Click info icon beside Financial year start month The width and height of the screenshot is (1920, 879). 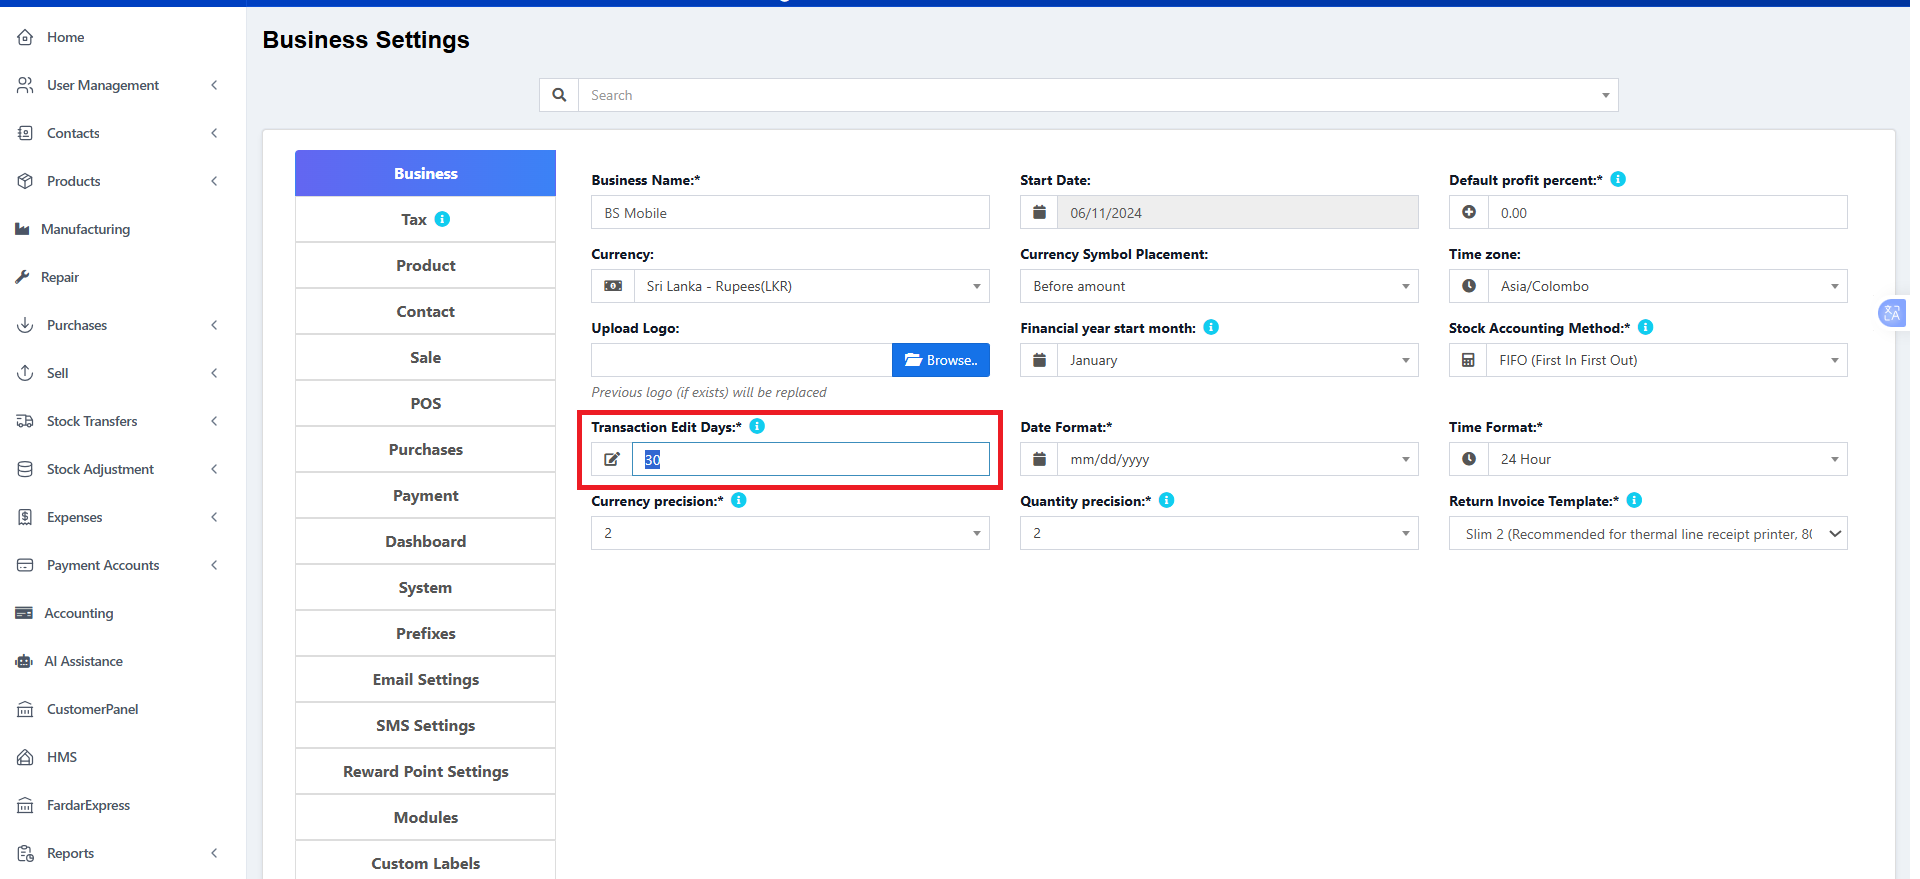1211,327
